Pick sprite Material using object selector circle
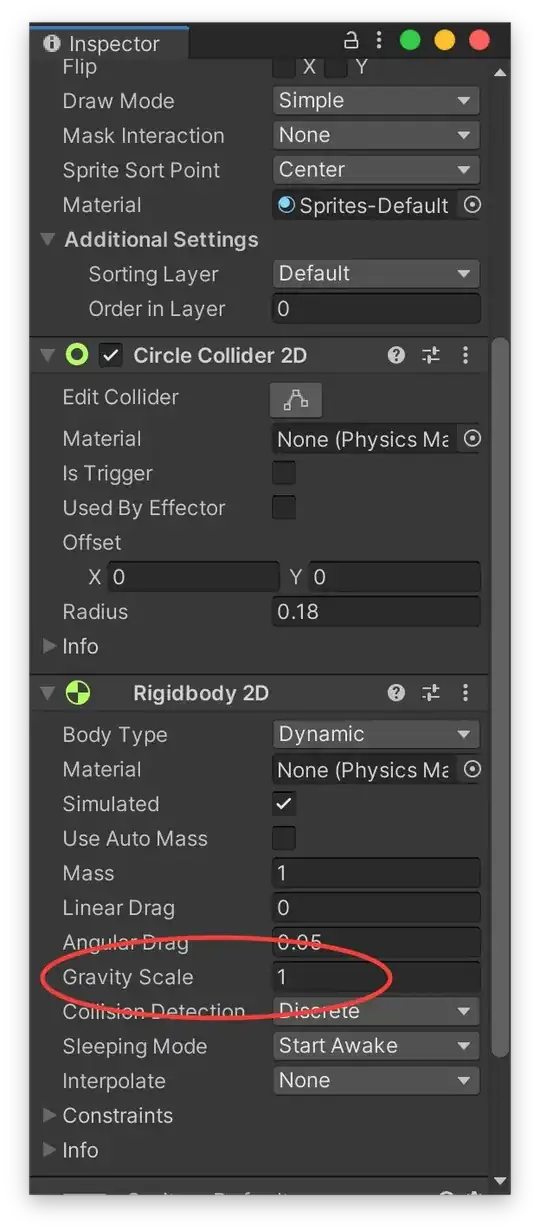This screenshot has width=540, height=1231. click(472, 205)
